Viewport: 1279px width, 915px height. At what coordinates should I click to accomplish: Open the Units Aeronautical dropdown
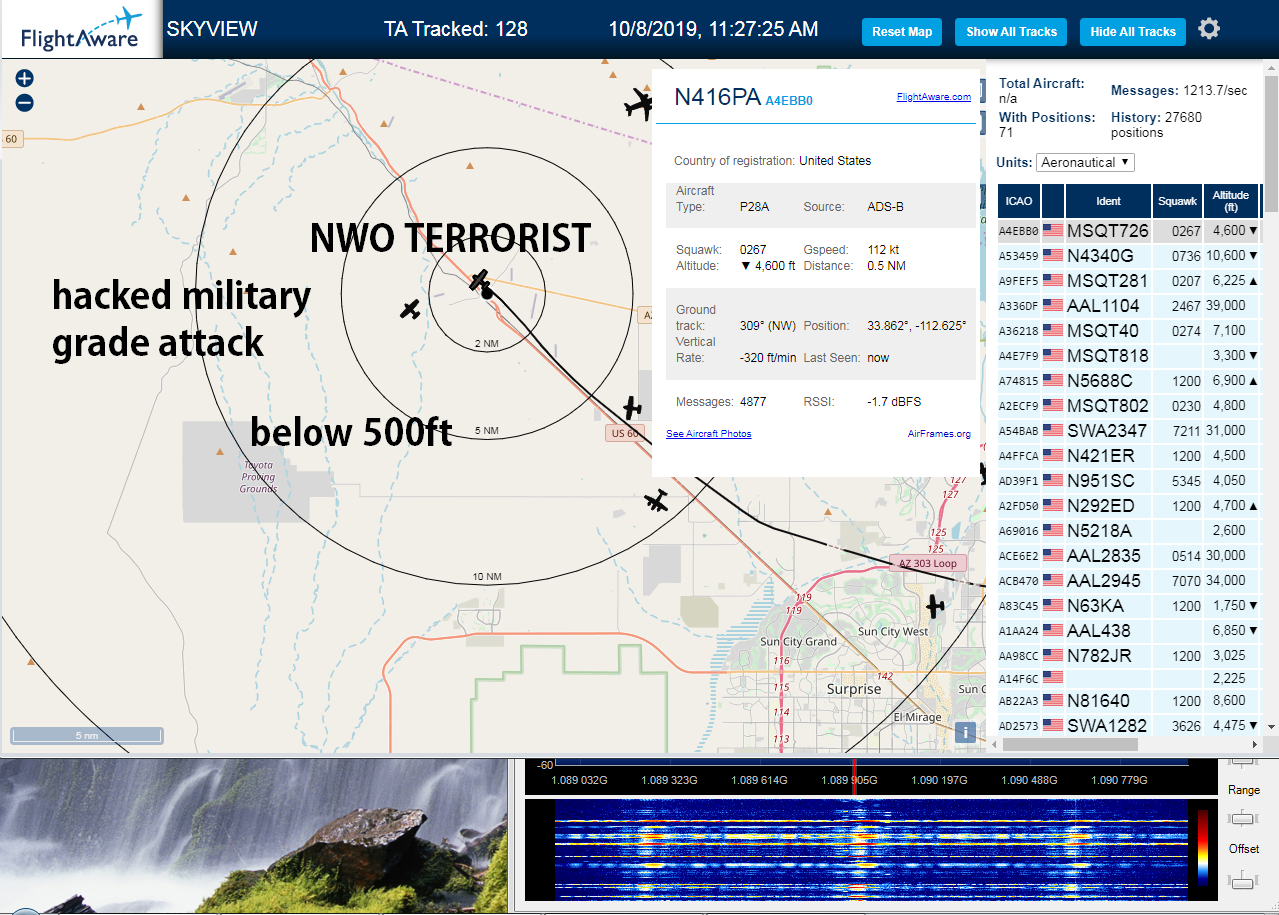click(x=1085, y=162)
